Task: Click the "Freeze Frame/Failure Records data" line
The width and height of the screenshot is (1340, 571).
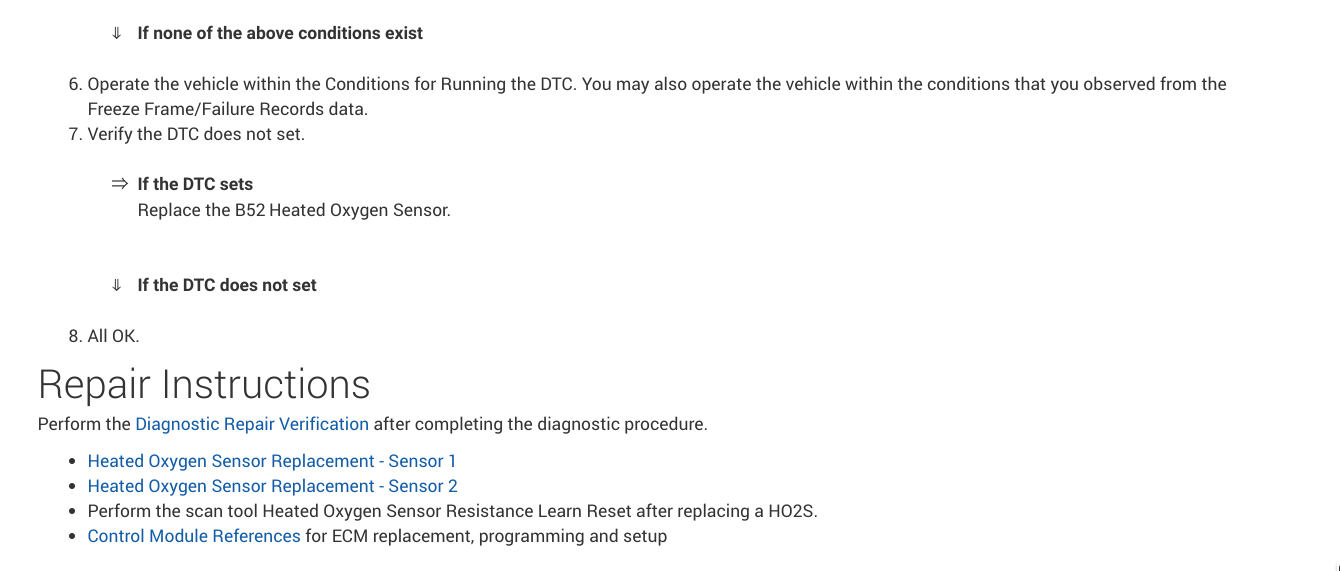Action: pyautogui.click(x=228, y=109)
